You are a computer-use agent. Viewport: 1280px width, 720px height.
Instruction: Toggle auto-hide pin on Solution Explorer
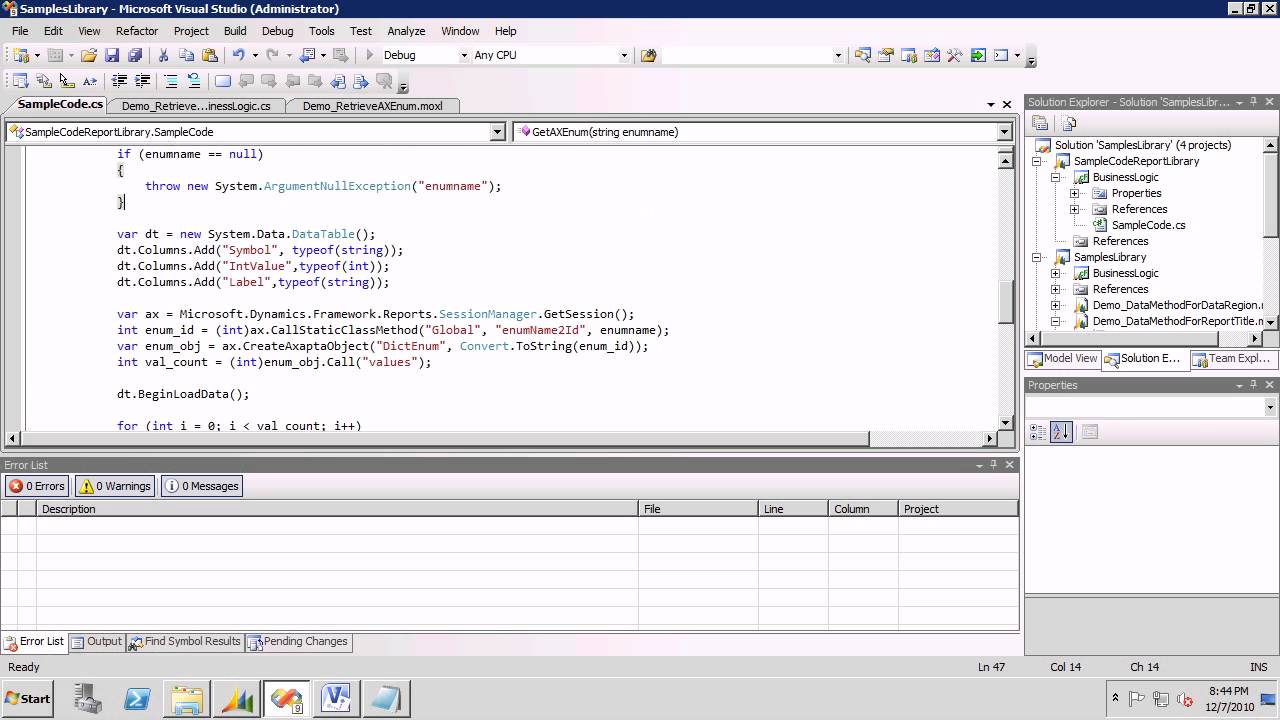click(x=1253, y=102)
